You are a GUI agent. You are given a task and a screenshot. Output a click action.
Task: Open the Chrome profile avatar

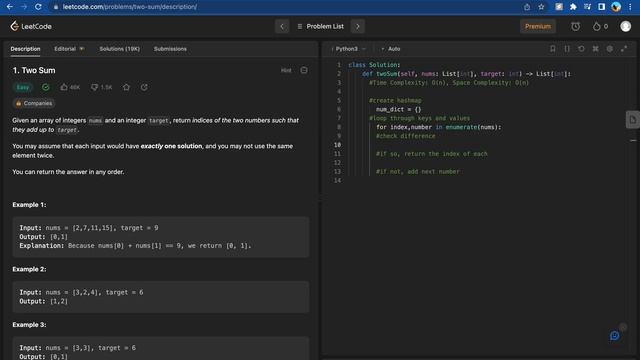[616, 7]
